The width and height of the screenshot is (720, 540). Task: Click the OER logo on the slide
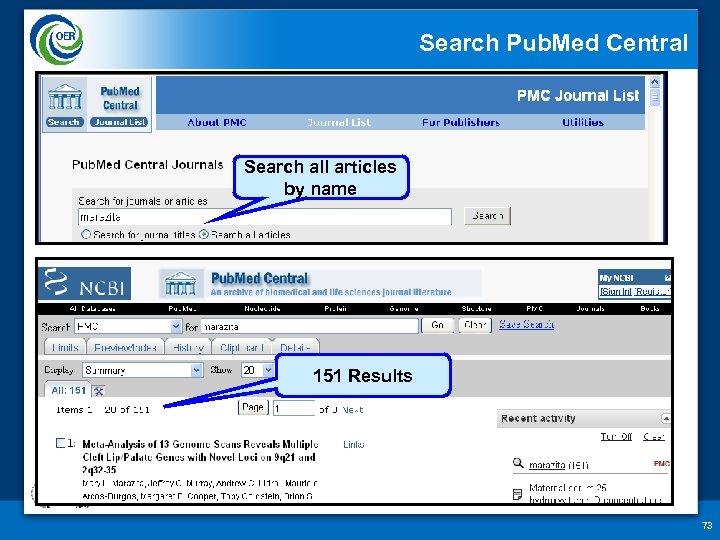tap(57, 39)
